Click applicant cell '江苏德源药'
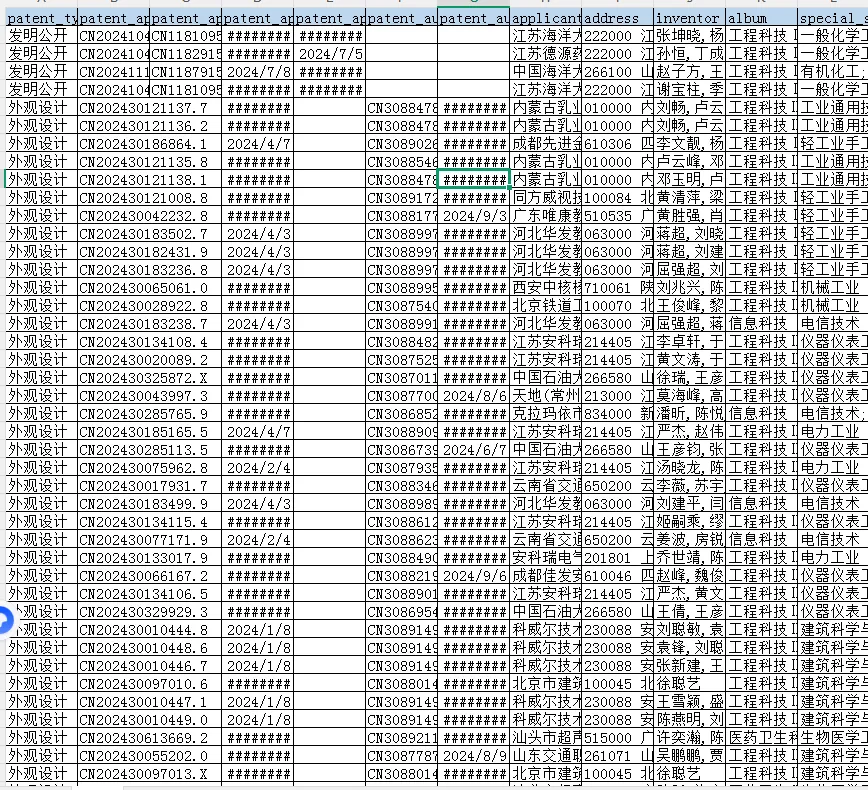Image resolution: width=868 pixels, height=790 pixels. [545, 54]
